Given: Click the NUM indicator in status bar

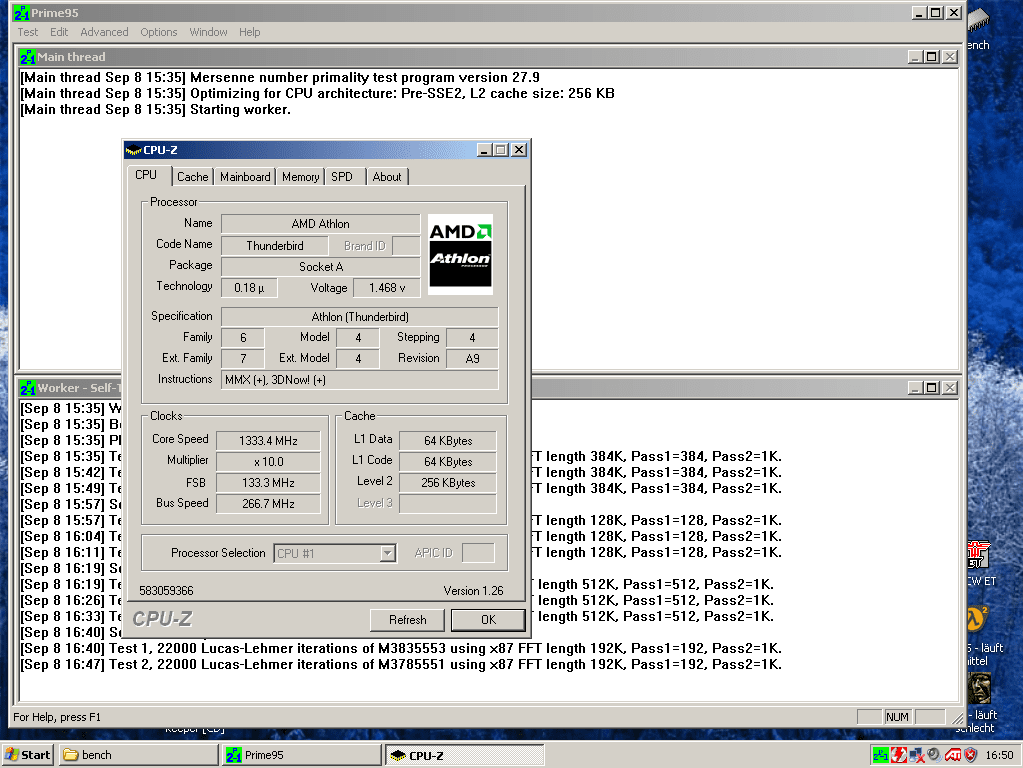Looking at the screenshot, I should tap(897, 717).
